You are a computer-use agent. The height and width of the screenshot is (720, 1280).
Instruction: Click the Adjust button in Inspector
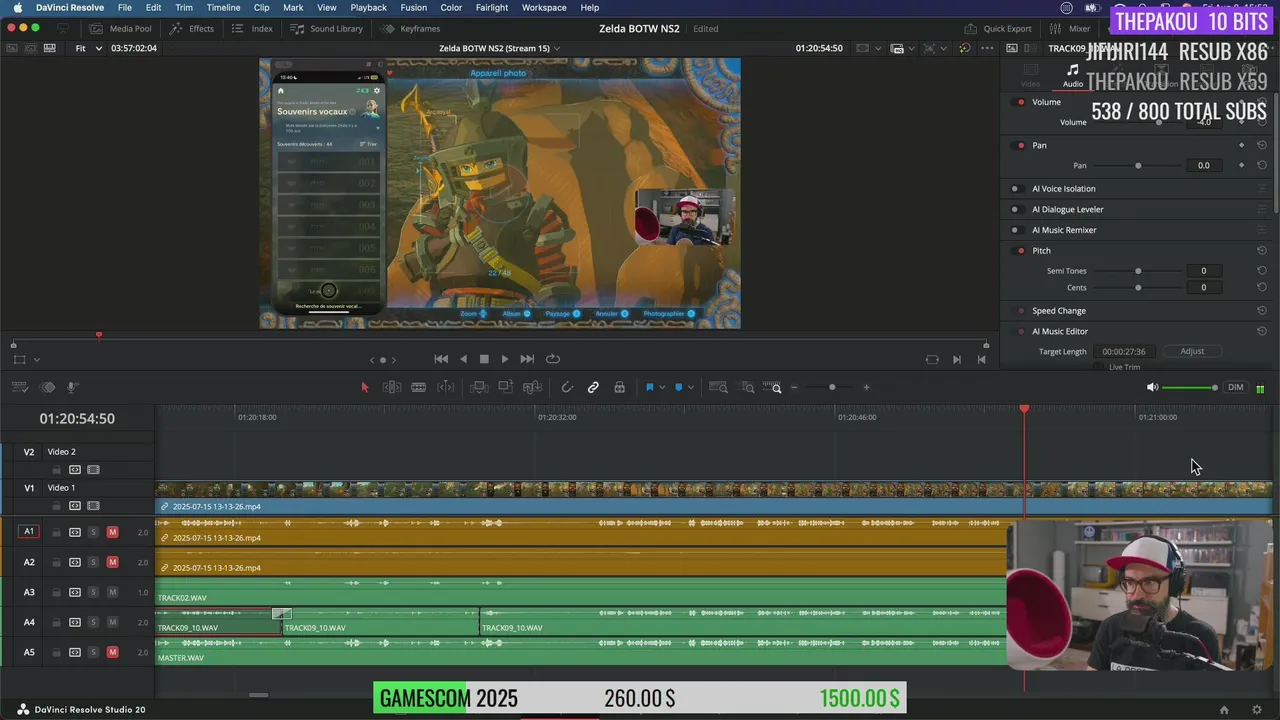point(1192,351)
